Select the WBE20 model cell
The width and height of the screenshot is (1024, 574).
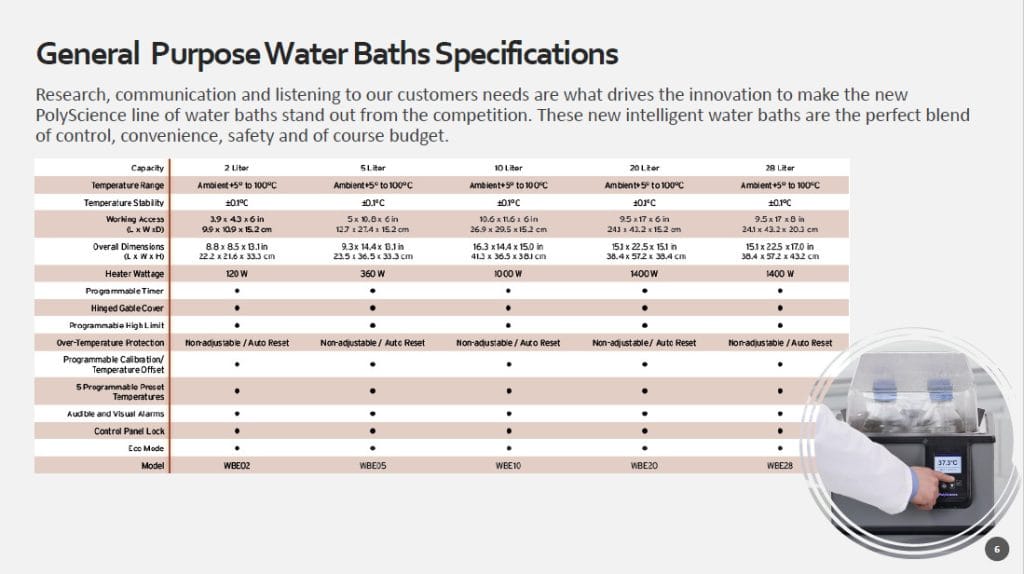(644, 466)
